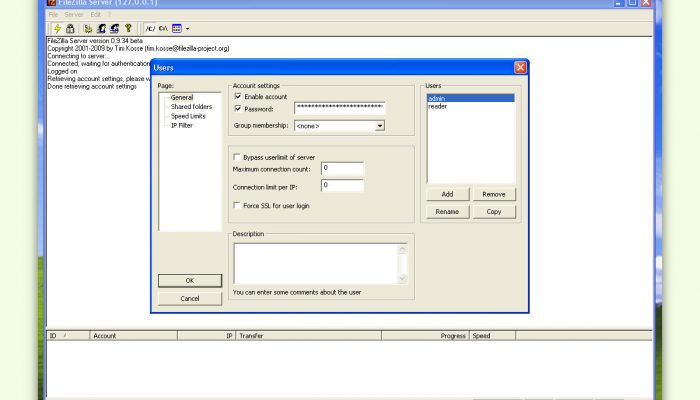Click the Rename user button
Viewport: 700px width, 400px height.
click(x=447, y=212)
